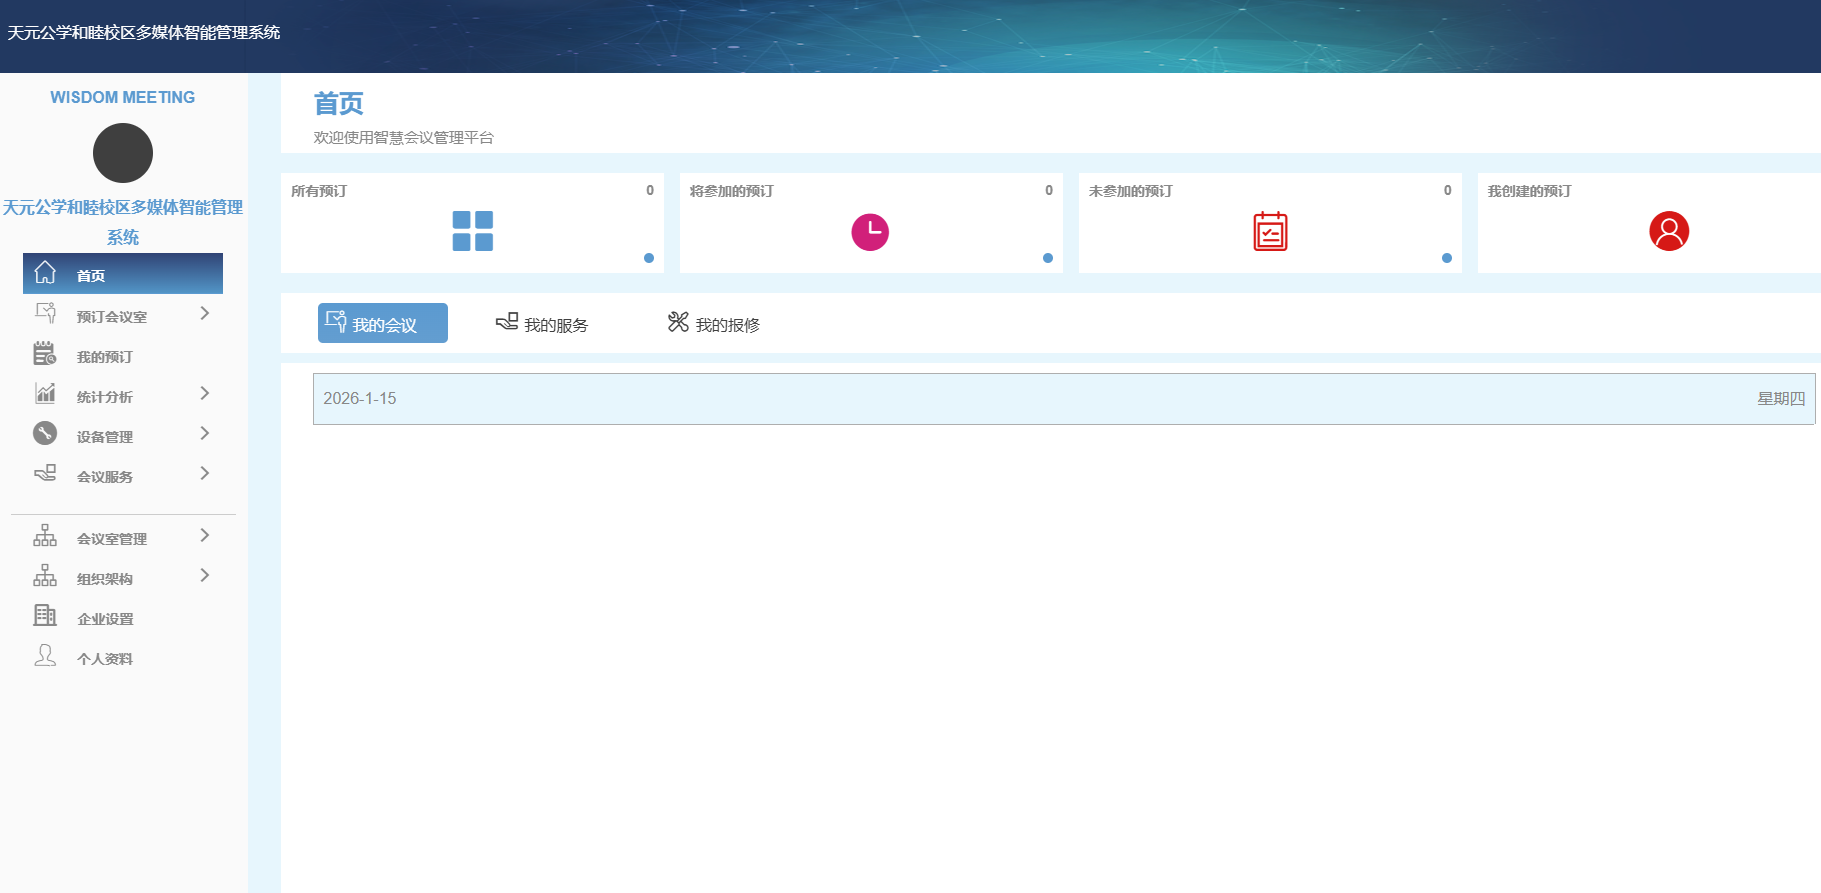The image size is (1821, 893).
Task: Click the wrench icon for 设备管理
Action: click(x=45, y=433)
